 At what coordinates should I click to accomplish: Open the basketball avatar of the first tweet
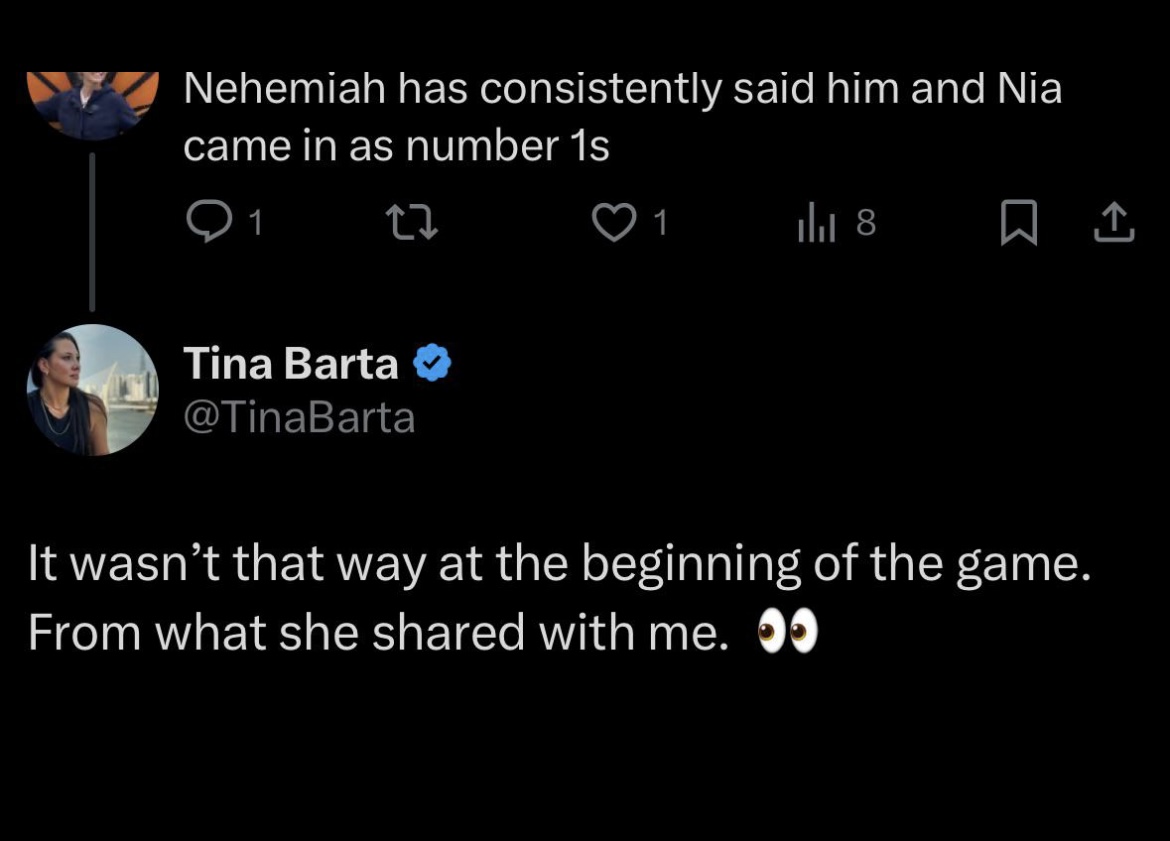coord(93,105)
